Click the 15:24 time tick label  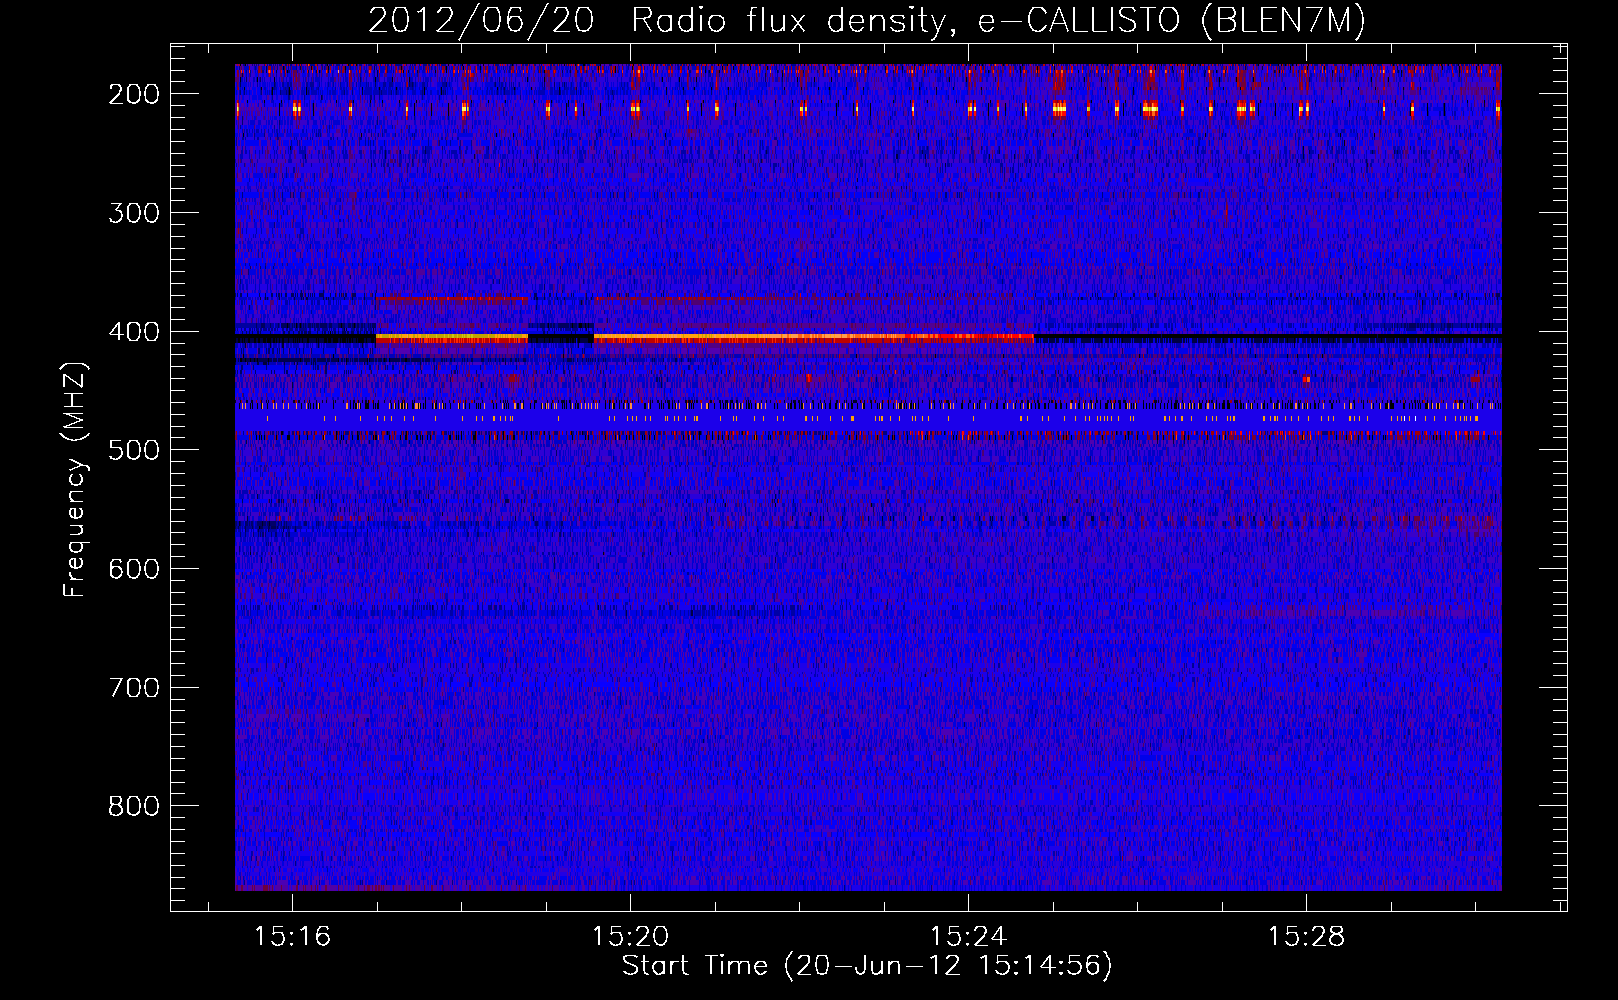click(x=968, y=937)
